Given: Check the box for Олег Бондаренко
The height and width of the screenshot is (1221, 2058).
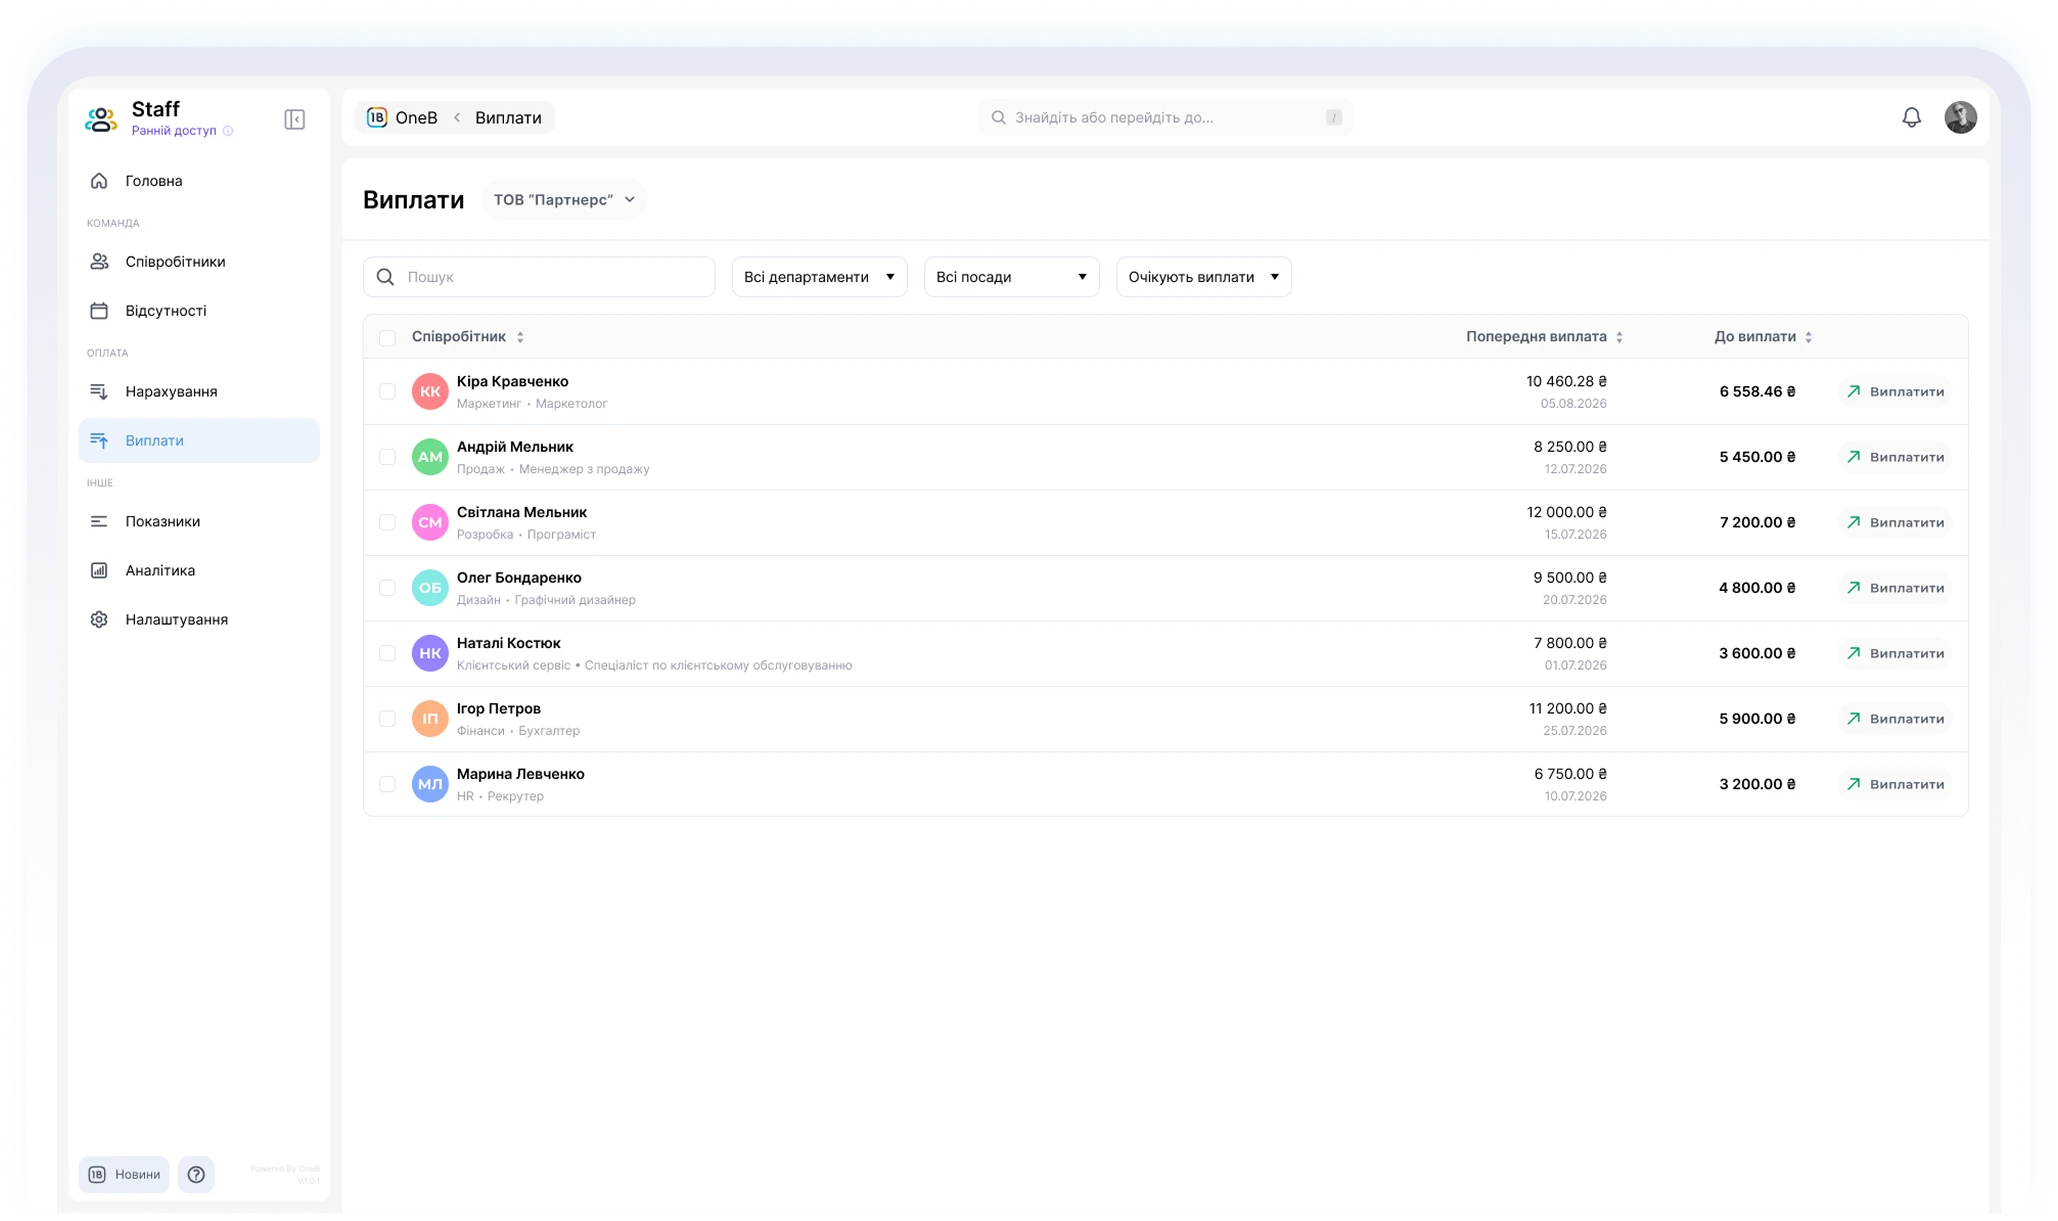Looking at the screenshot, I should coord(387,588).
